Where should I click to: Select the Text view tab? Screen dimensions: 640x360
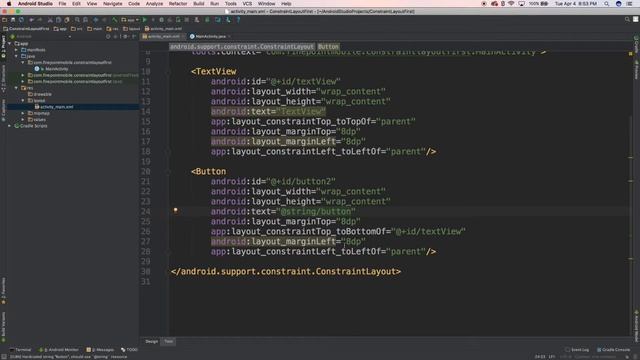pyautogui.click(x=169, y=341)
